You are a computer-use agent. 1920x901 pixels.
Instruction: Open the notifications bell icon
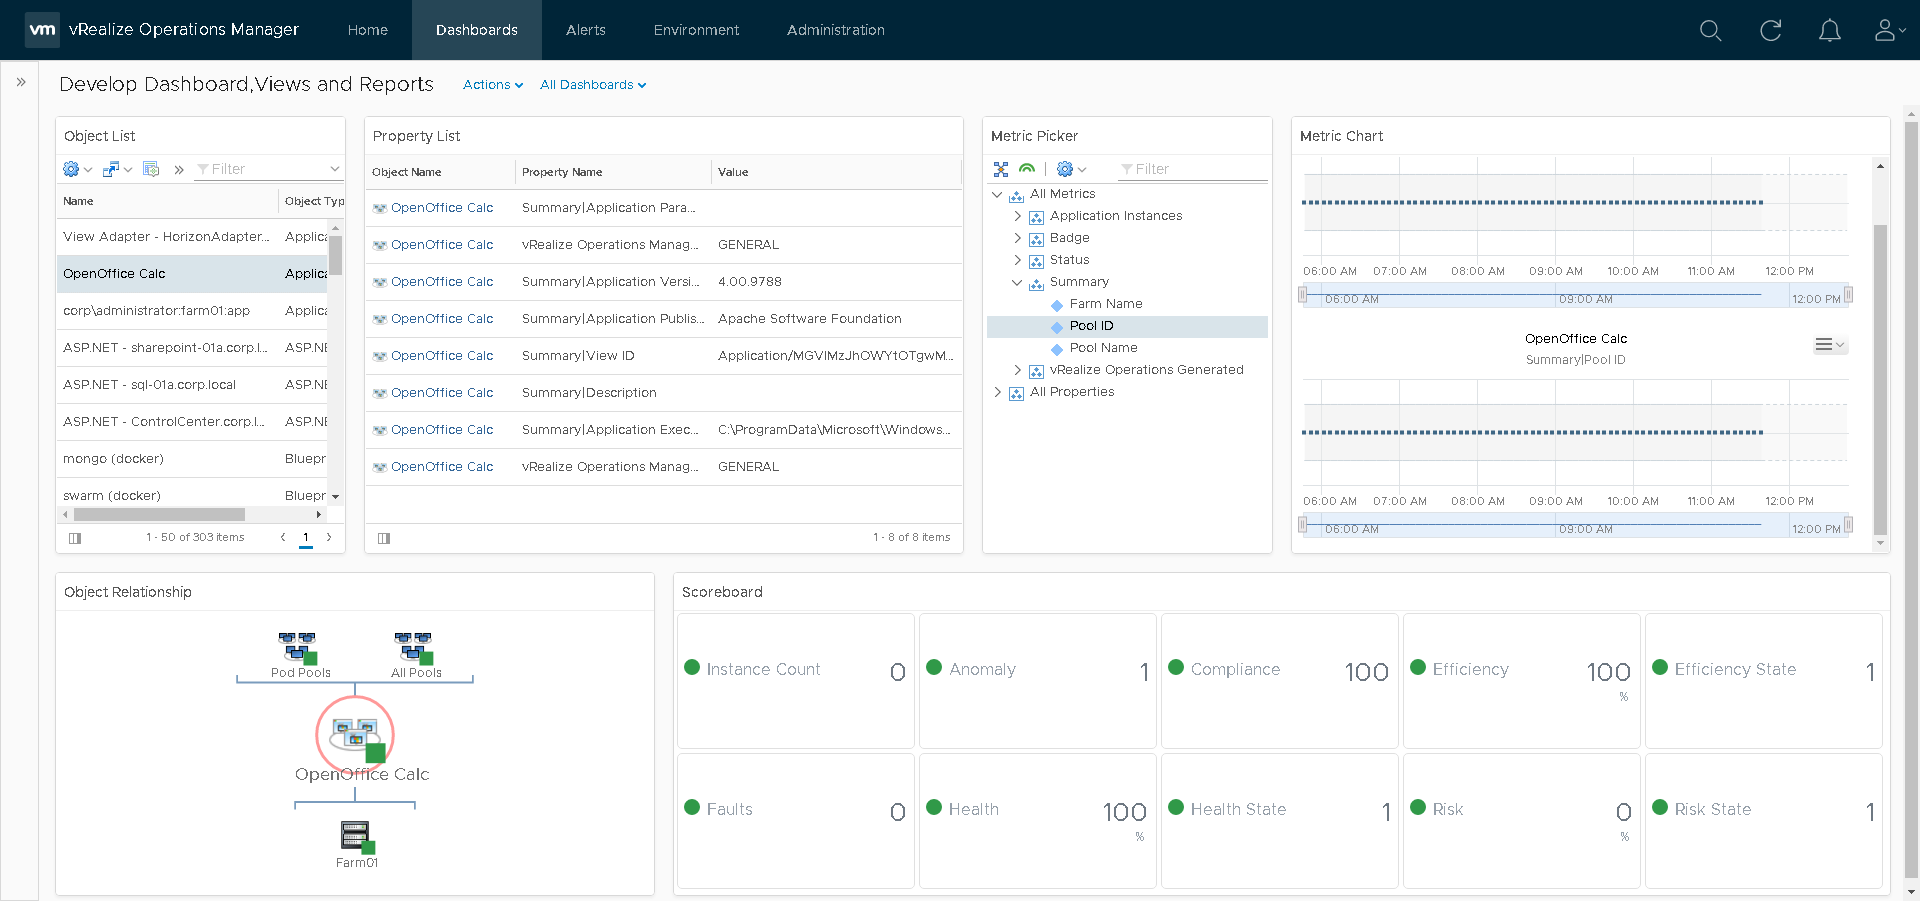(1829, 31)
